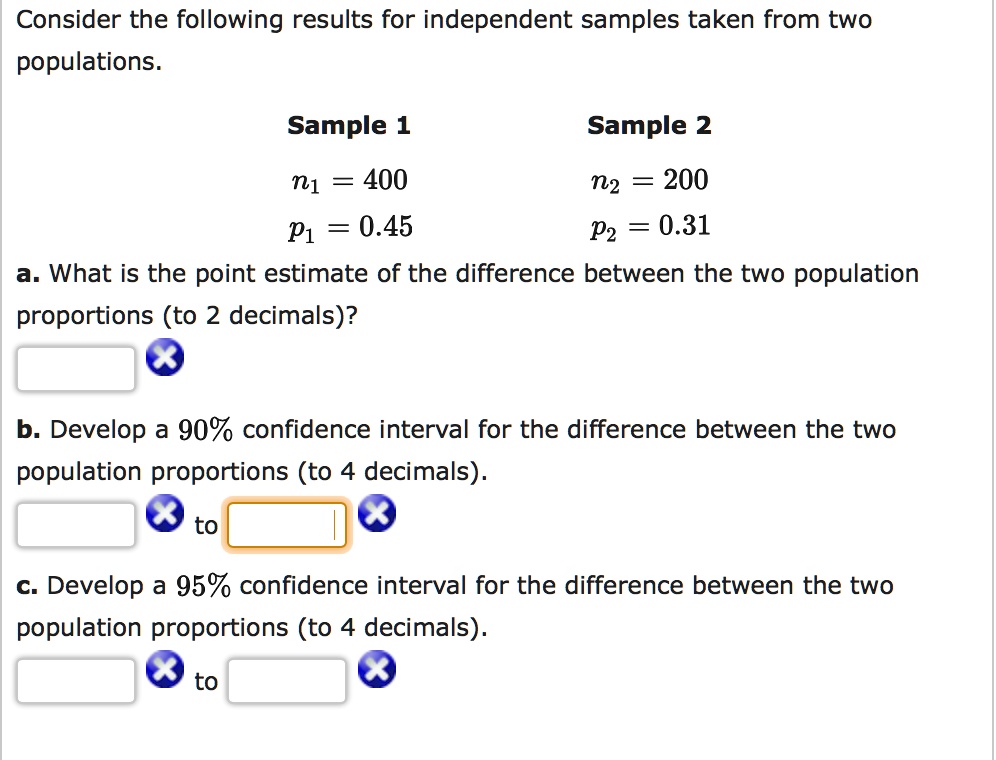Click the n1 = 400 value under Sample 1
Viewport: 996px width, 760px height.
click(x=349, y=180)
